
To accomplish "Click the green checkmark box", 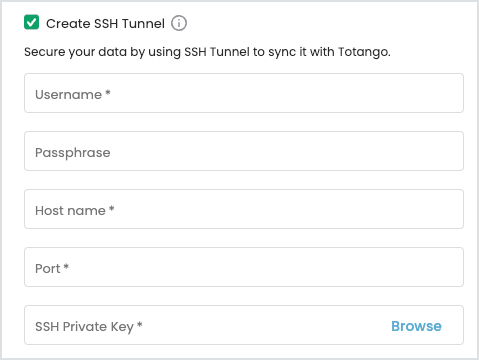I will point(31,22).
